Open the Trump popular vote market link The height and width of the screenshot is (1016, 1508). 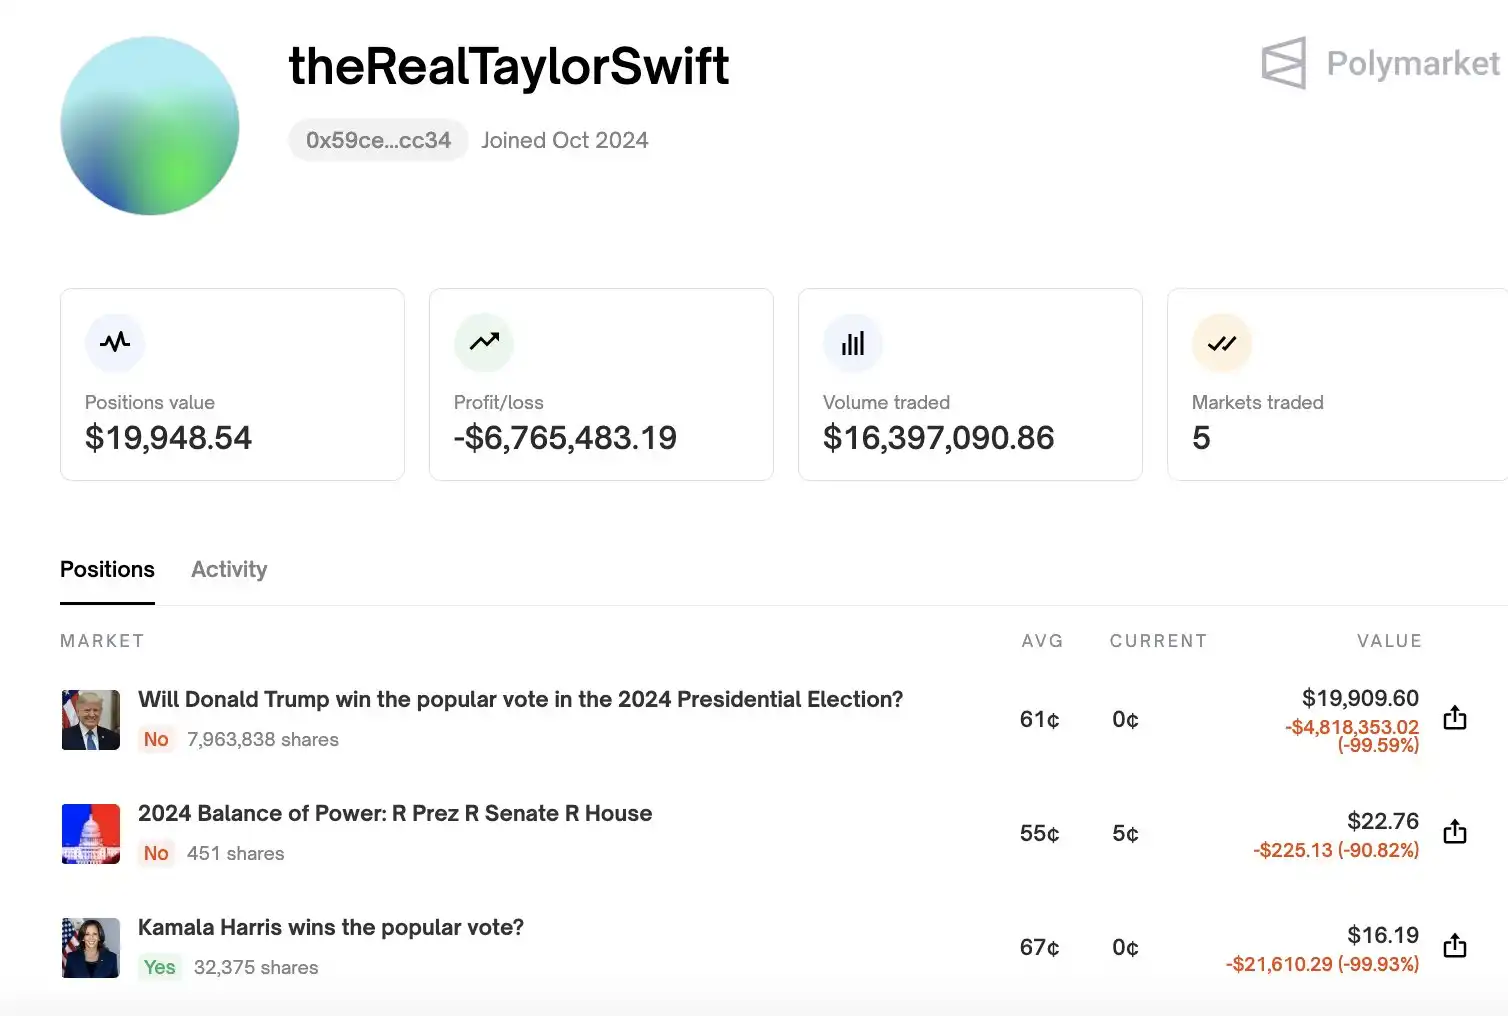pos(520,699)
